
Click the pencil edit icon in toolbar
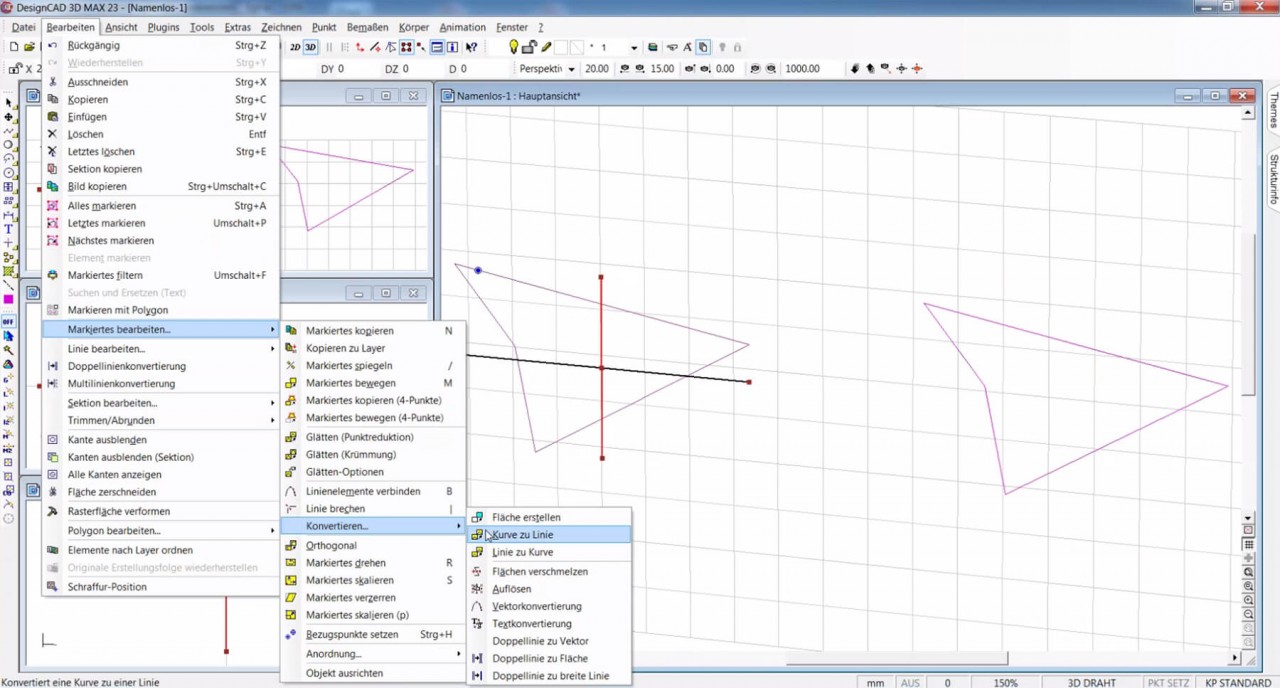click(545, 47)
